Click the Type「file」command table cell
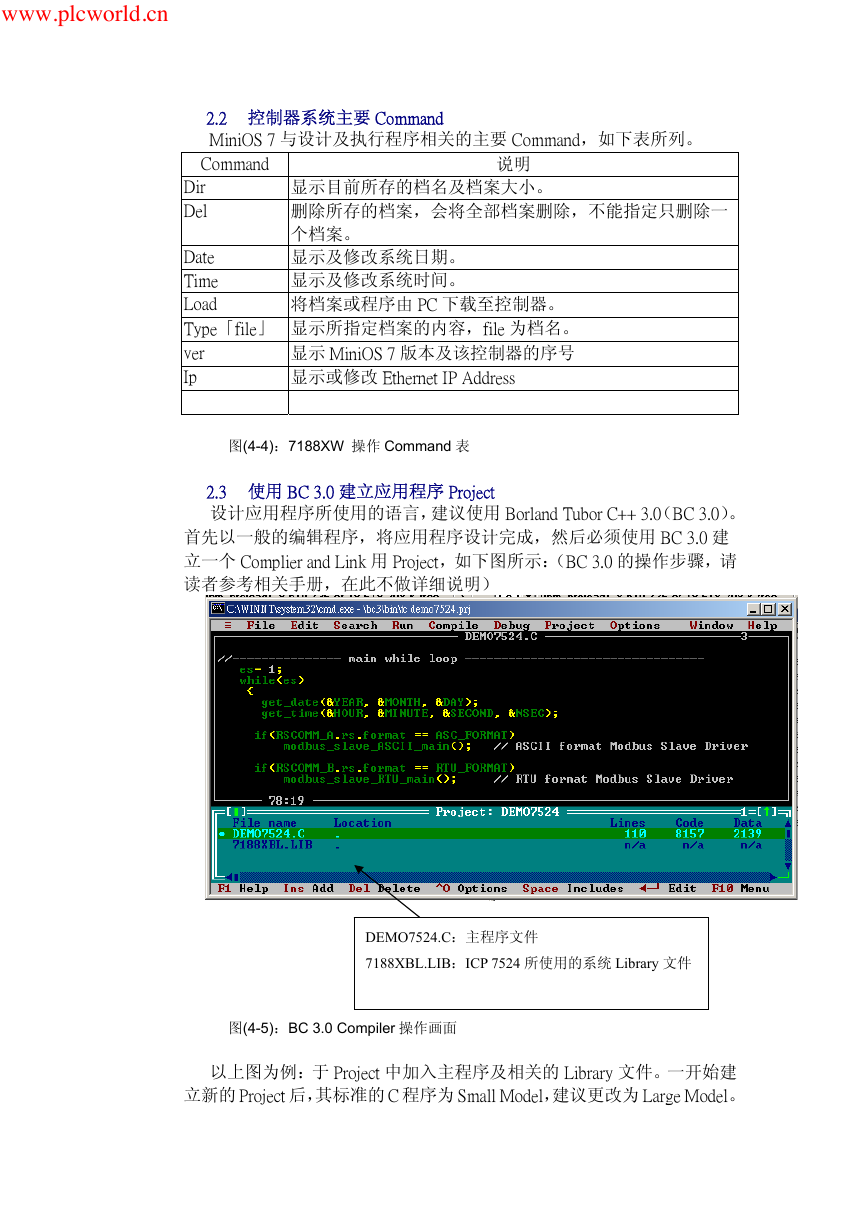The image size is (868, 1228). pyautogui.click(x=235, y=328)
